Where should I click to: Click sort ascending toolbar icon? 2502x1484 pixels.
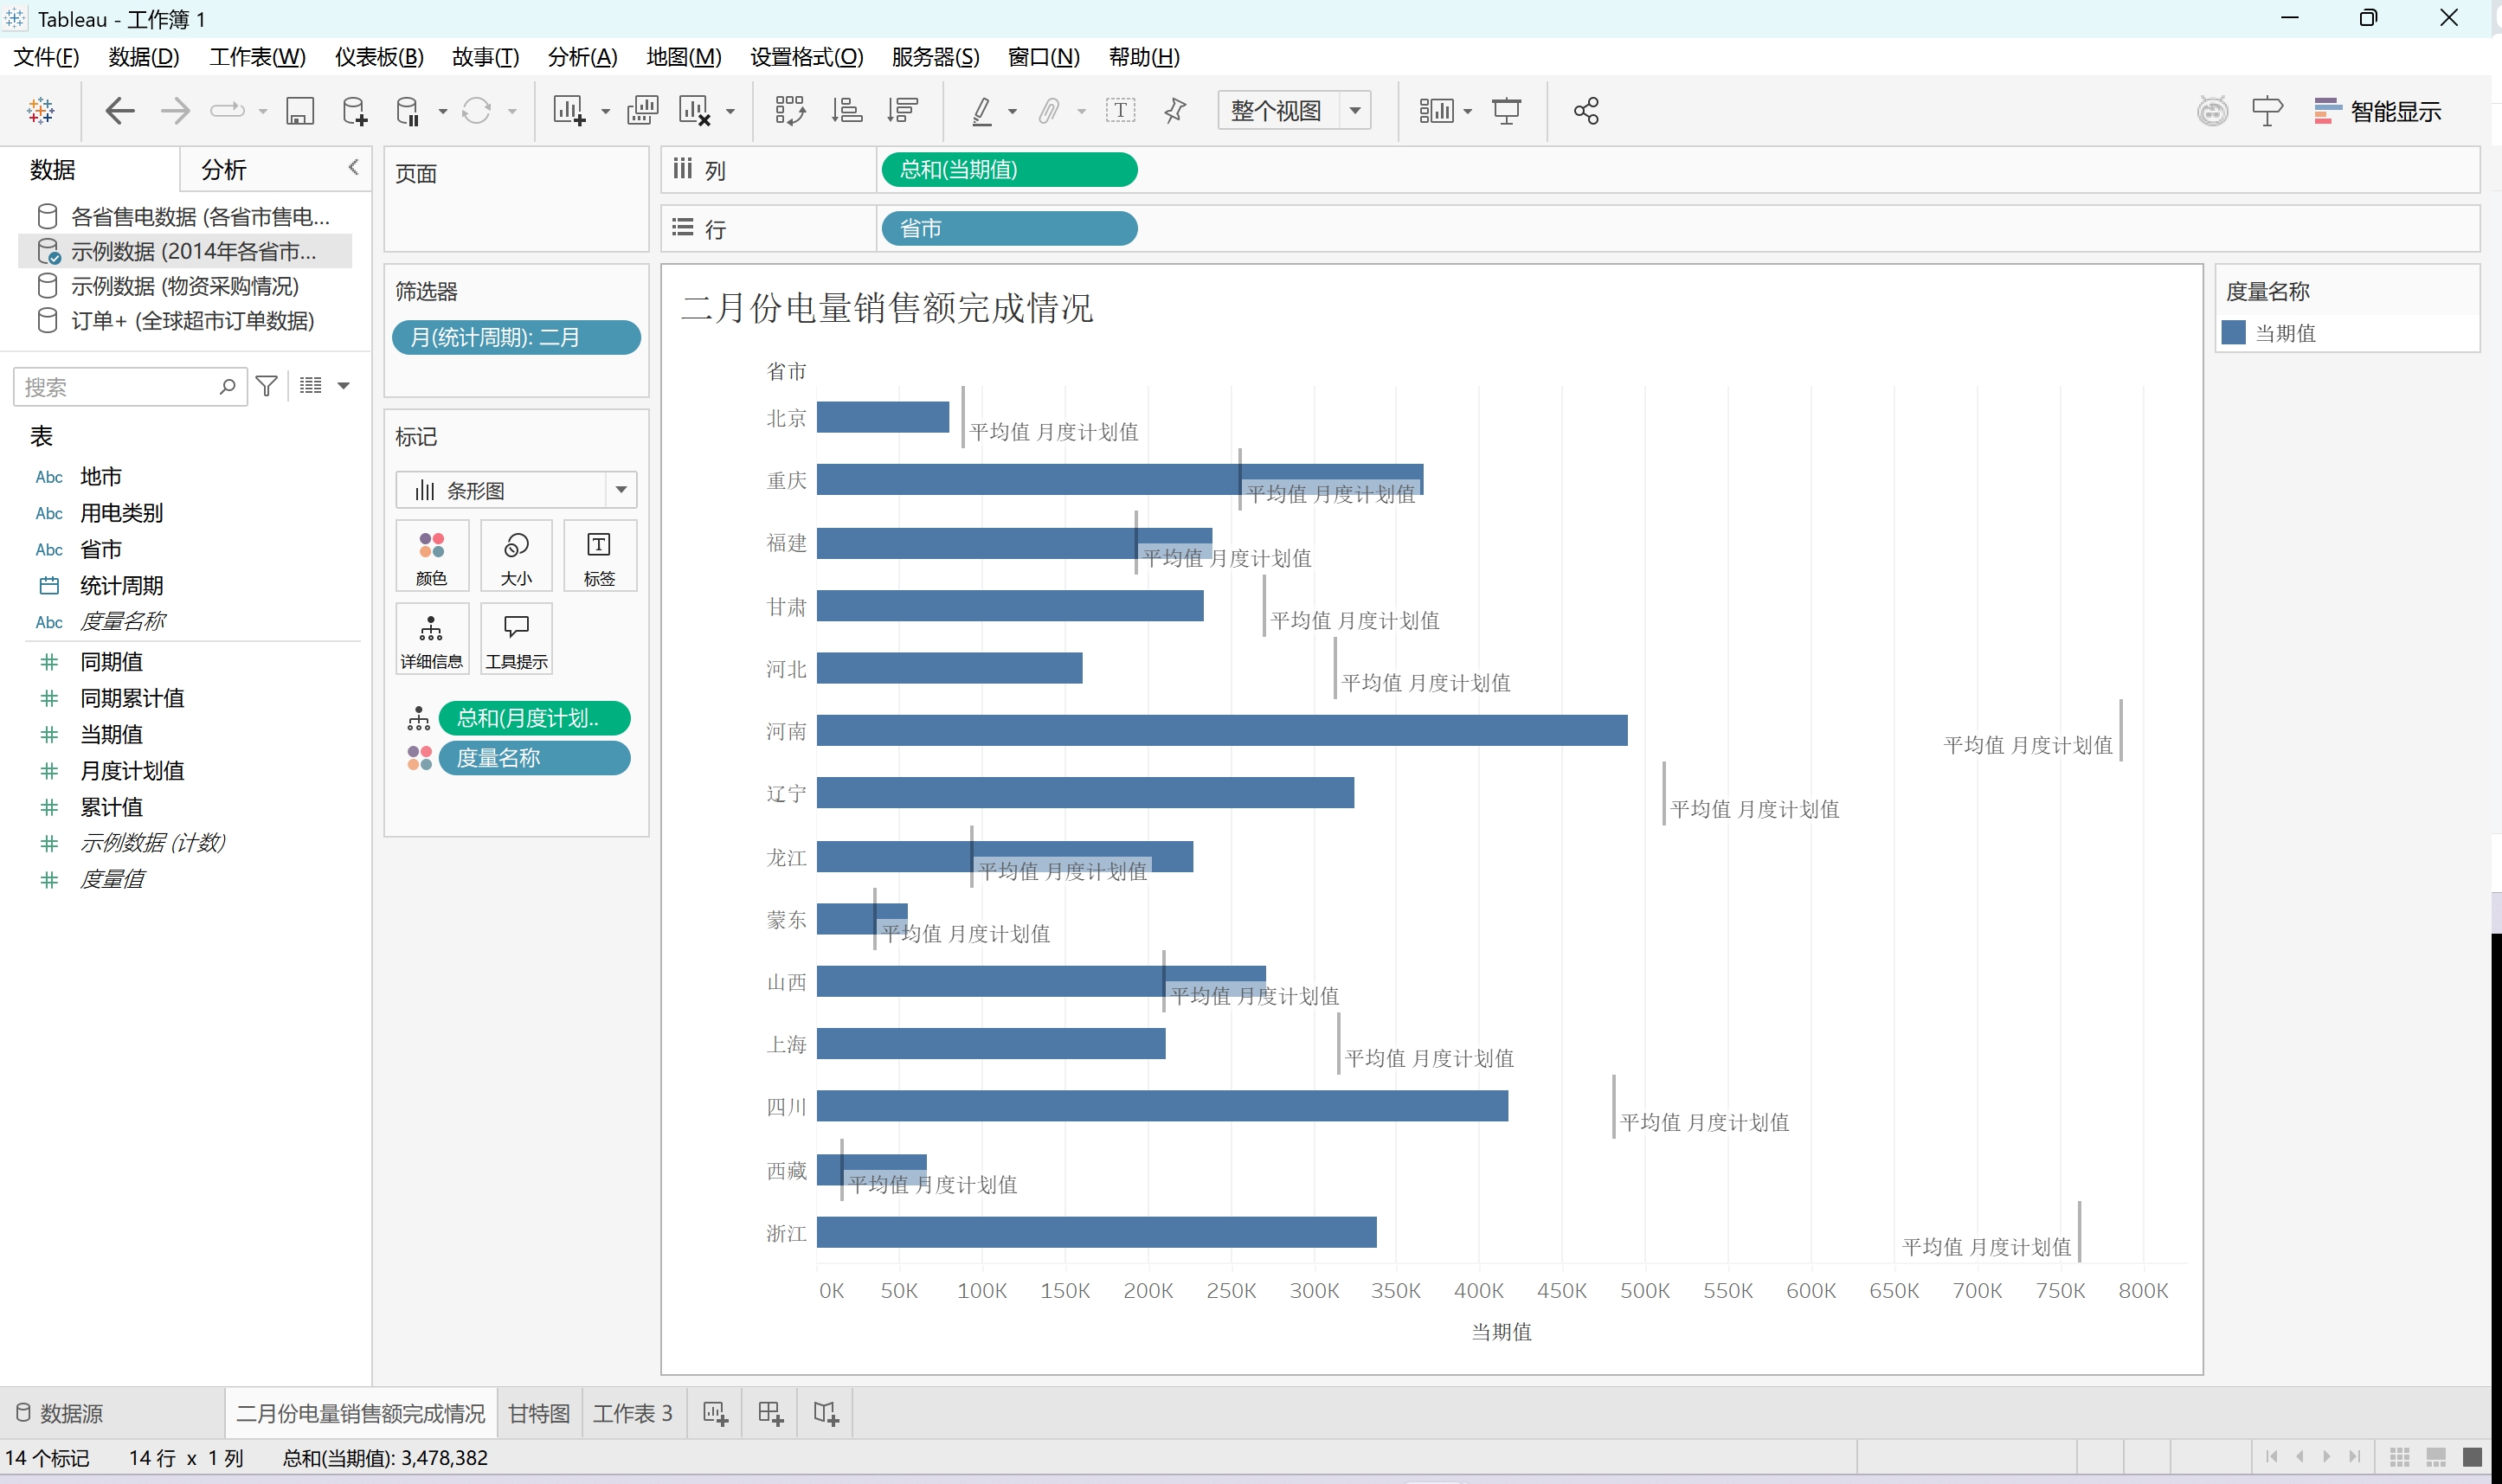(x=846, y=110)
